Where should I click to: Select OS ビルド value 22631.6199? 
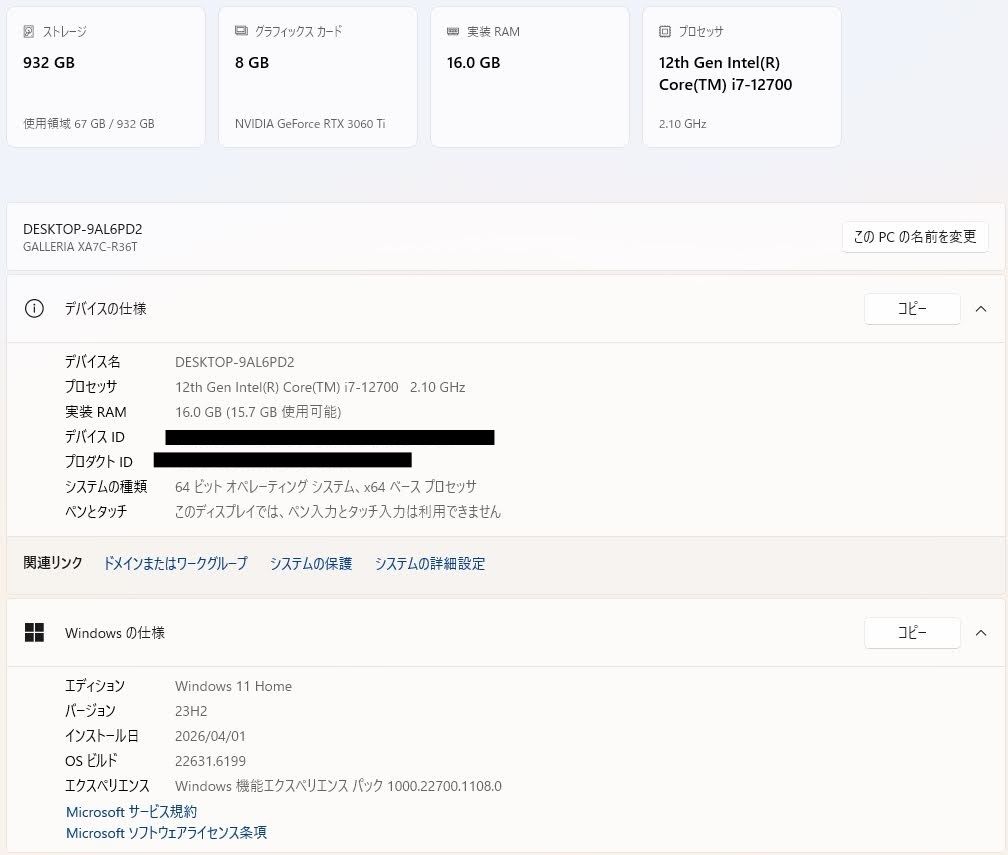[210, 761]
